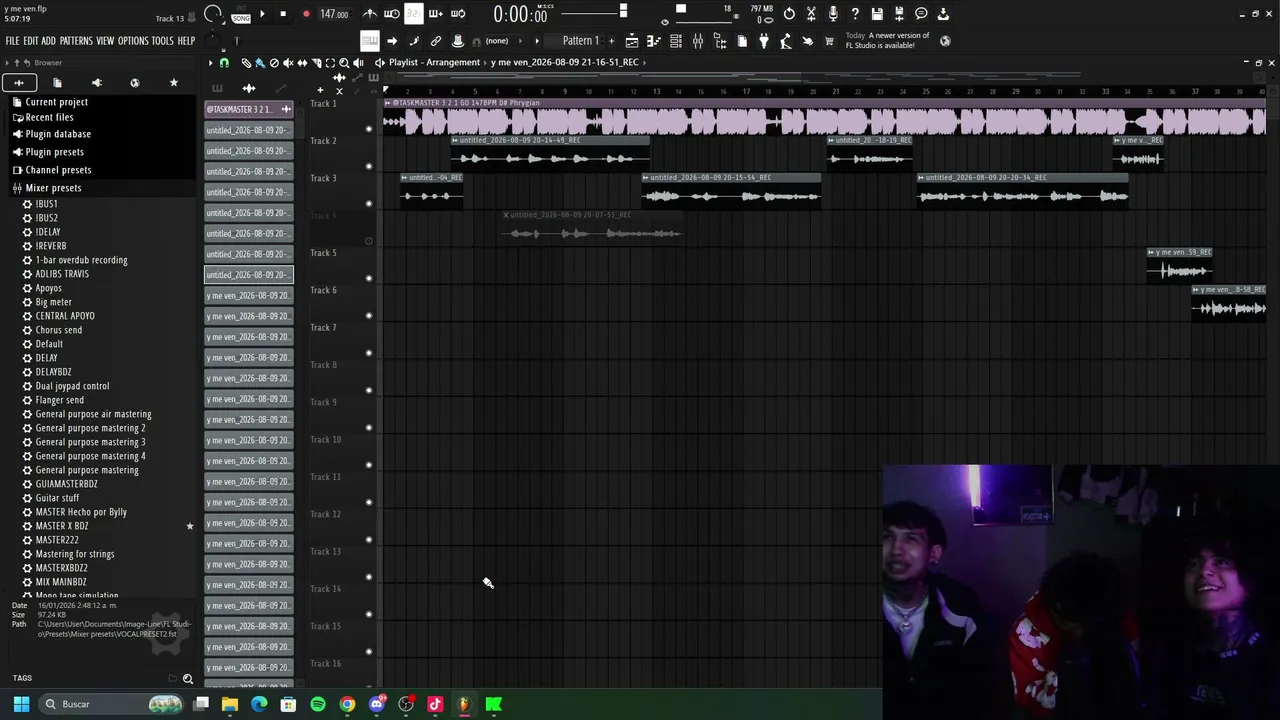Click the render/export download icon

click(943, 14)
